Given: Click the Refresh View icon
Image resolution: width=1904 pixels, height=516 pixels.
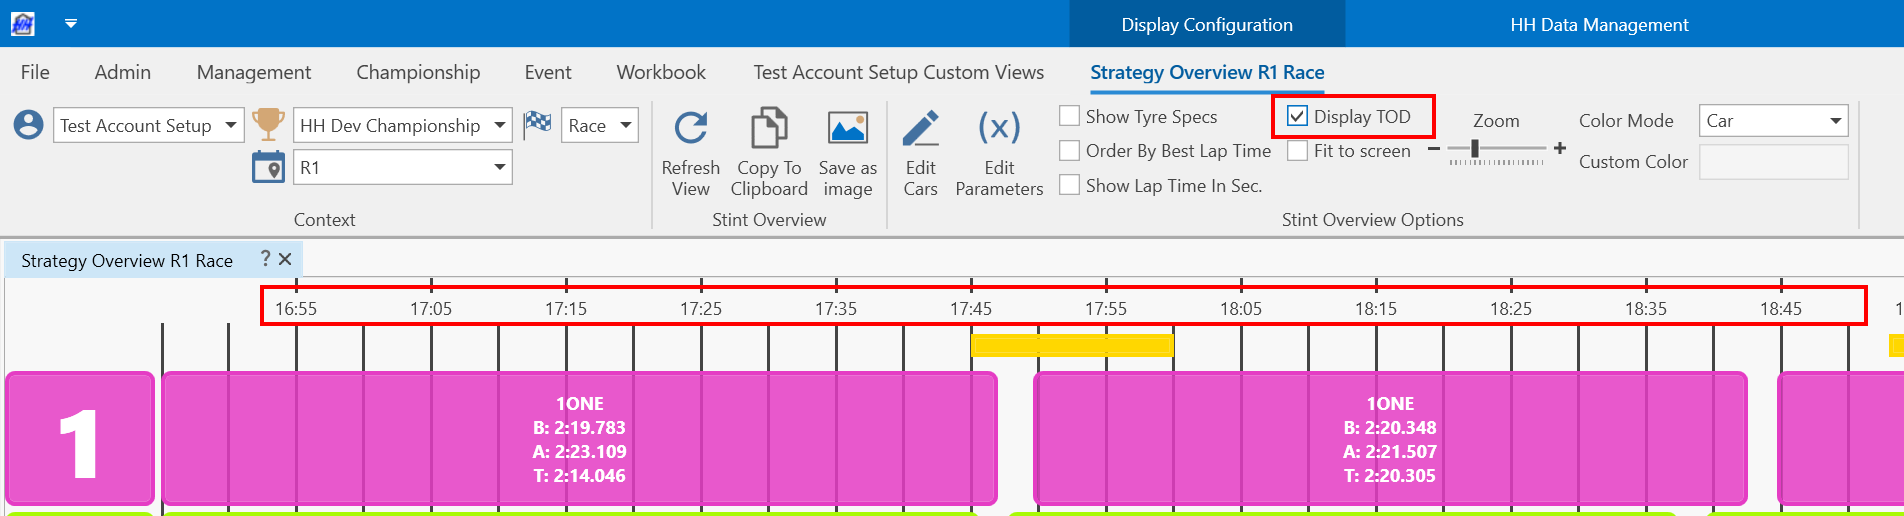Looking at the screenshot, I should coord(690,129).
